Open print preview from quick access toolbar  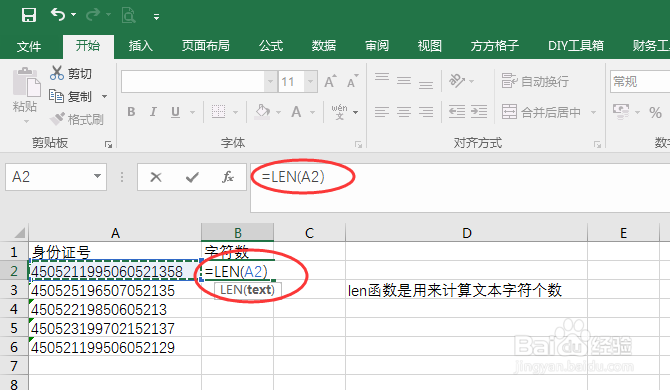(129, 15)
